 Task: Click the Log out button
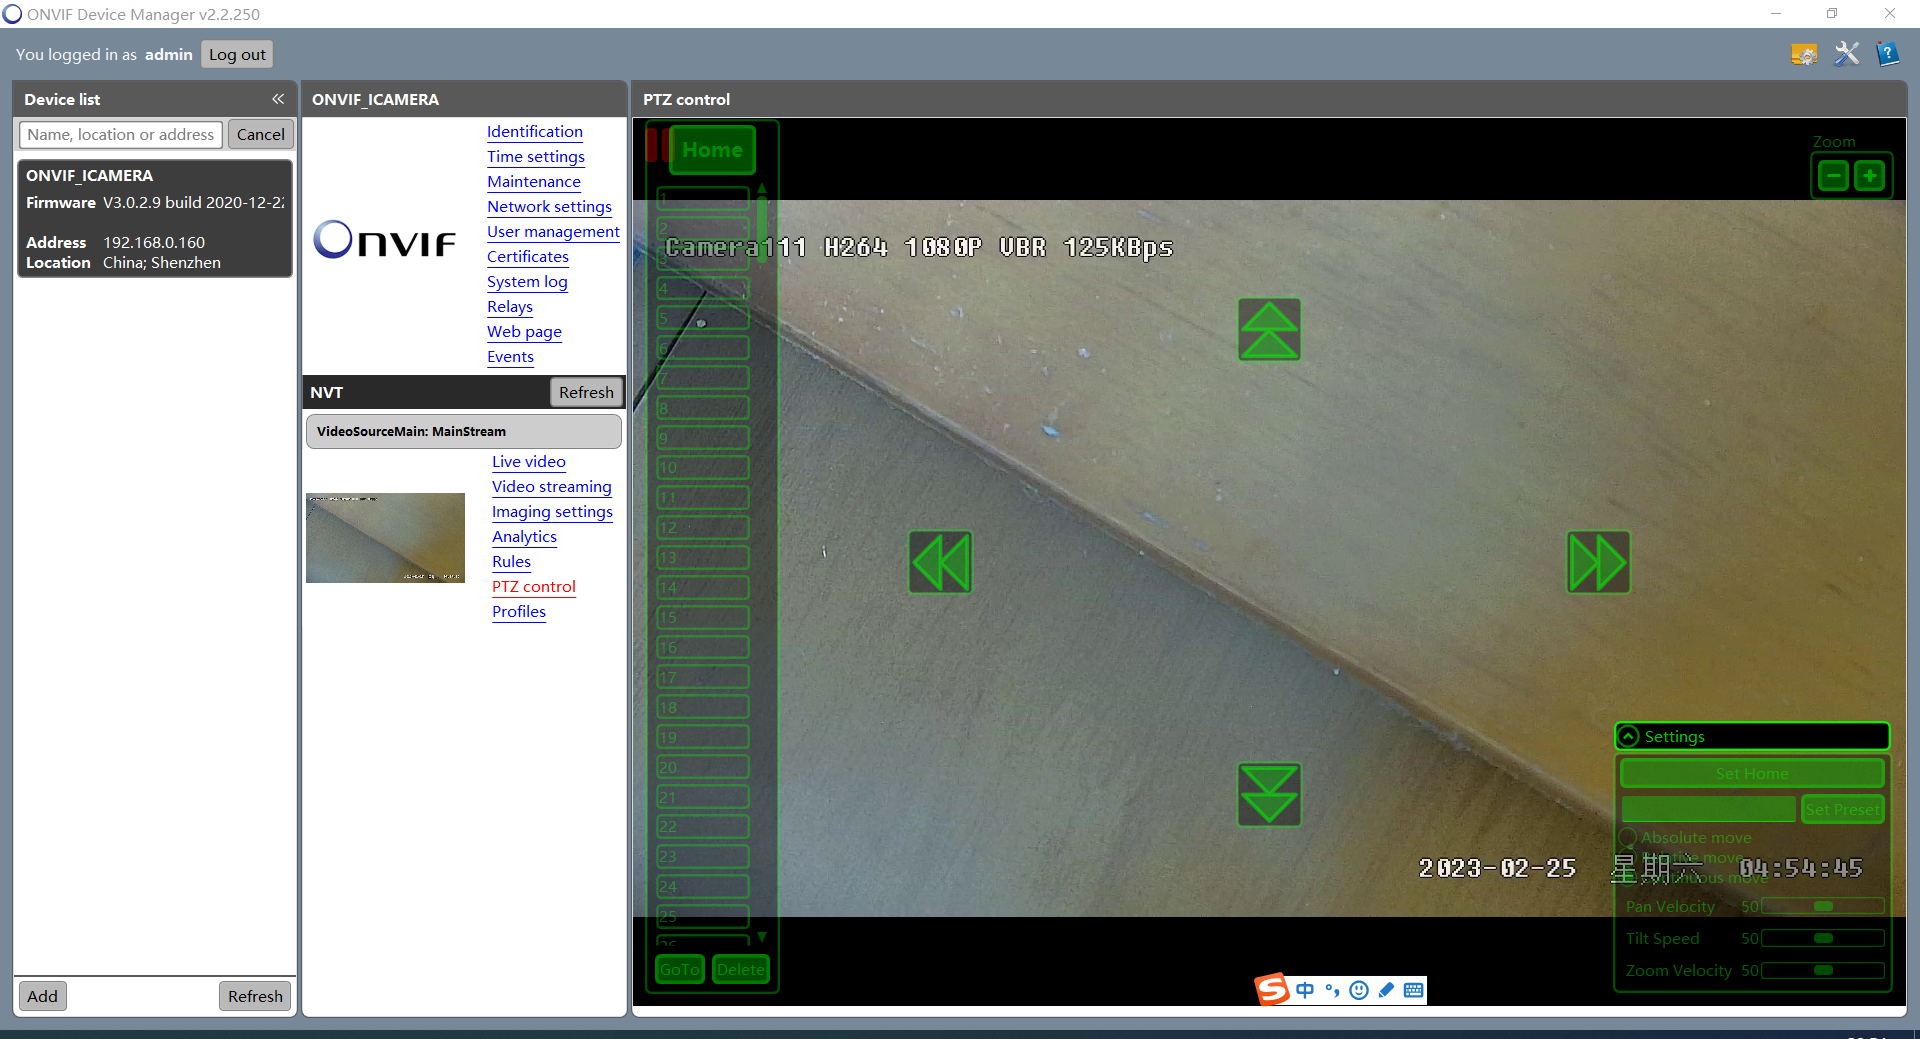tap(237, 54)
